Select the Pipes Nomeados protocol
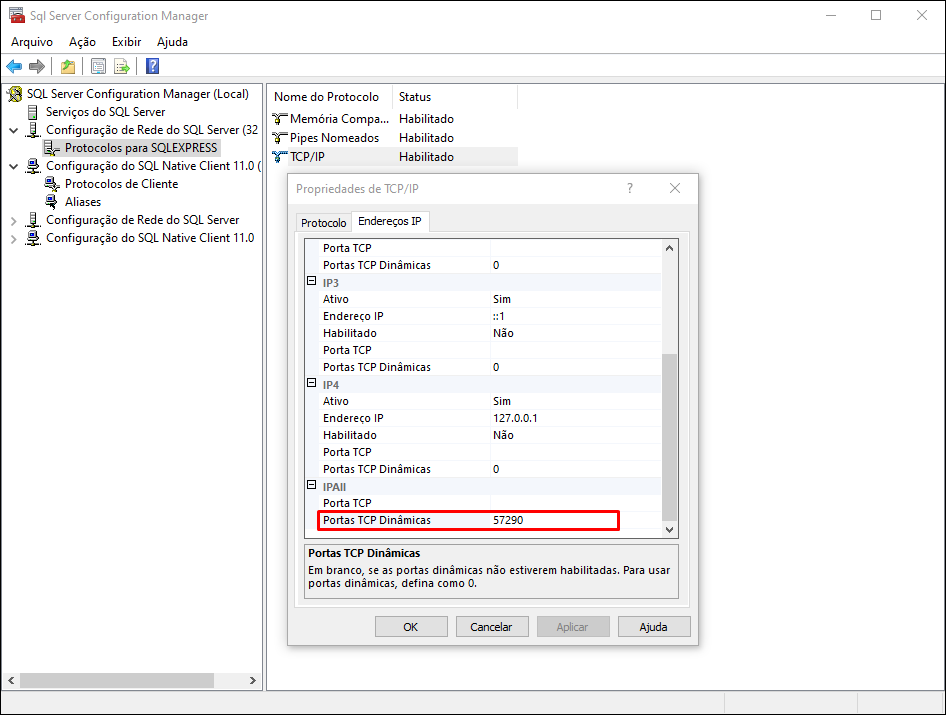Viewport: 946px width, 715px height. (x=334, y=138)
